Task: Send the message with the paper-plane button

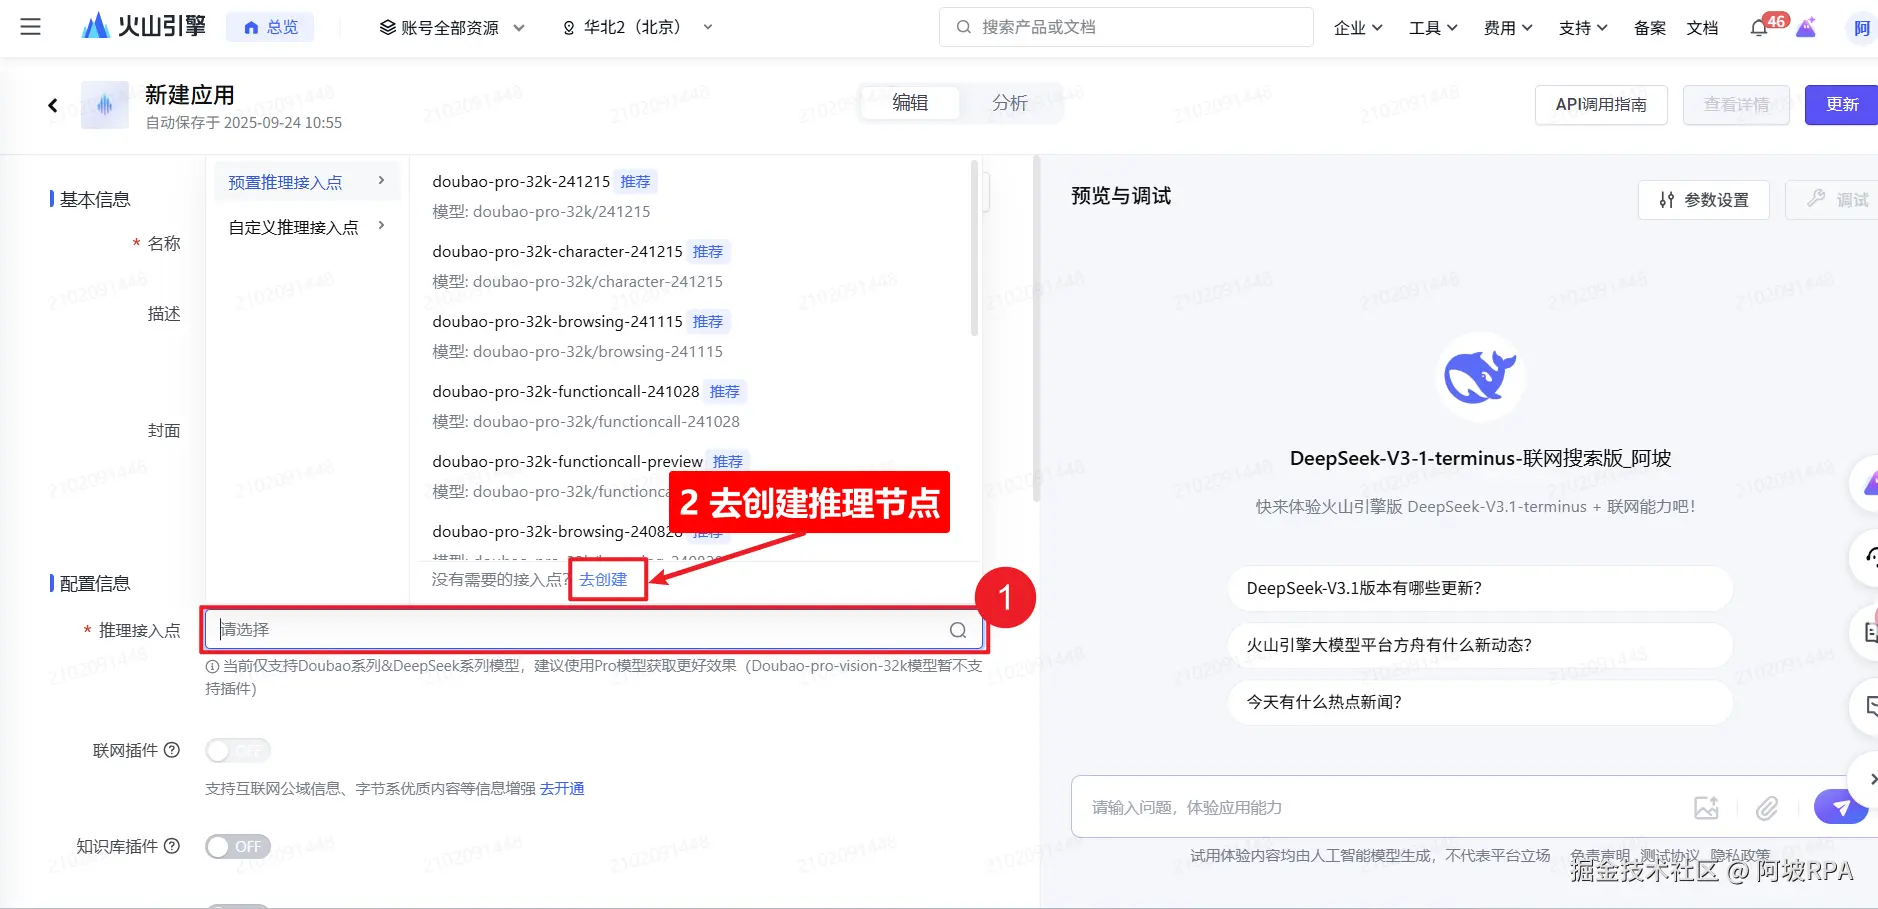Action: point(1841,806)
